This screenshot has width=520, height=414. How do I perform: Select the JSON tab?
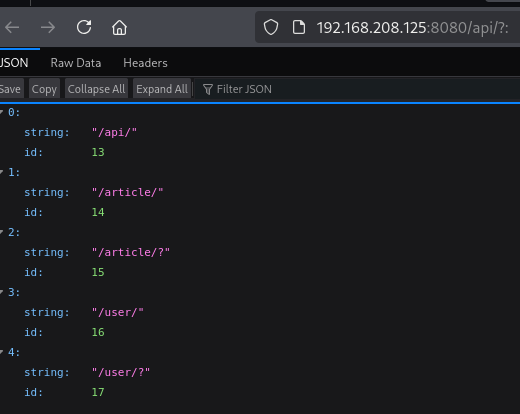click(x=14, y=63)
